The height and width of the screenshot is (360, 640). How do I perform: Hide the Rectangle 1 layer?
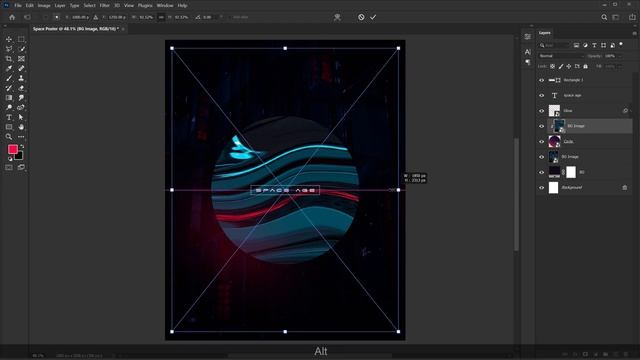[542, 80]
